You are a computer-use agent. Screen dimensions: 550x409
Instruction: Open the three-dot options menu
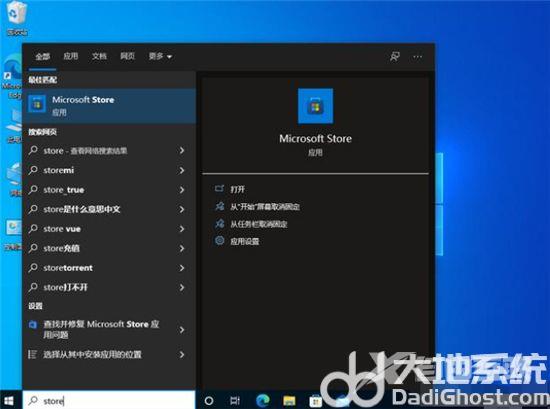click(417, 57)
